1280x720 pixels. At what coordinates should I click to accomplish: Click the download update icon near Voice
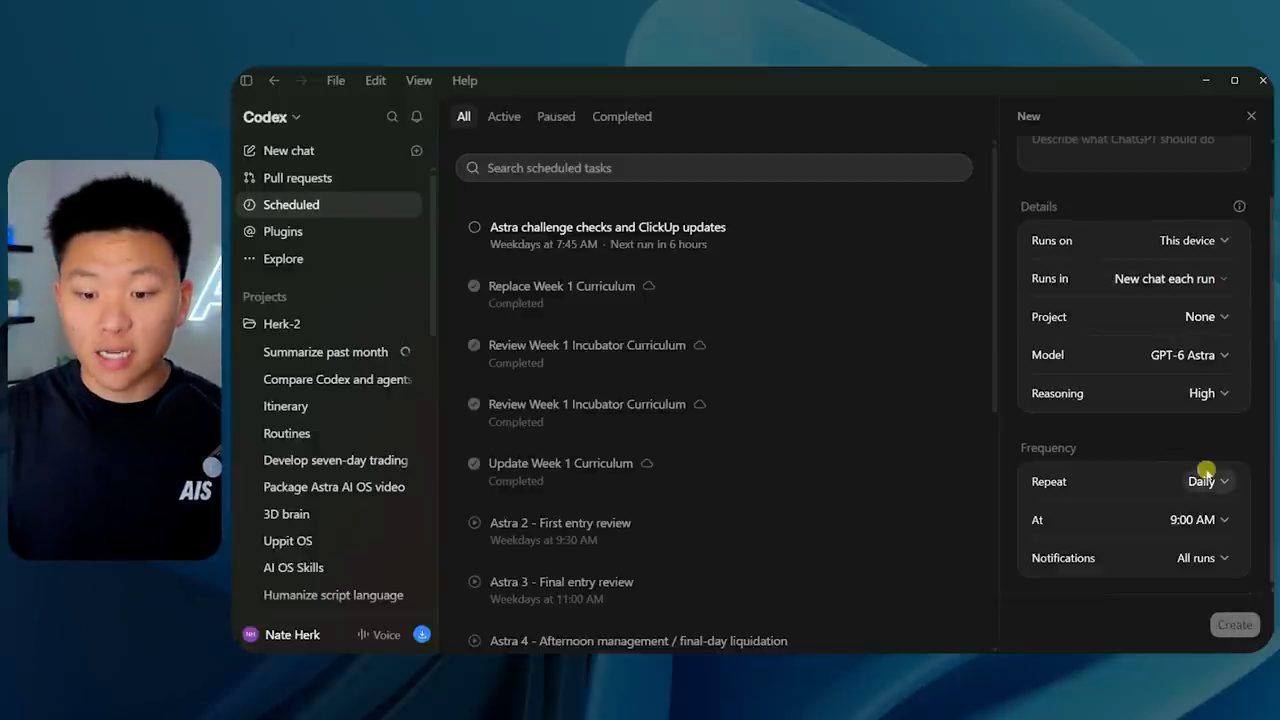click(x=422, y=634)
